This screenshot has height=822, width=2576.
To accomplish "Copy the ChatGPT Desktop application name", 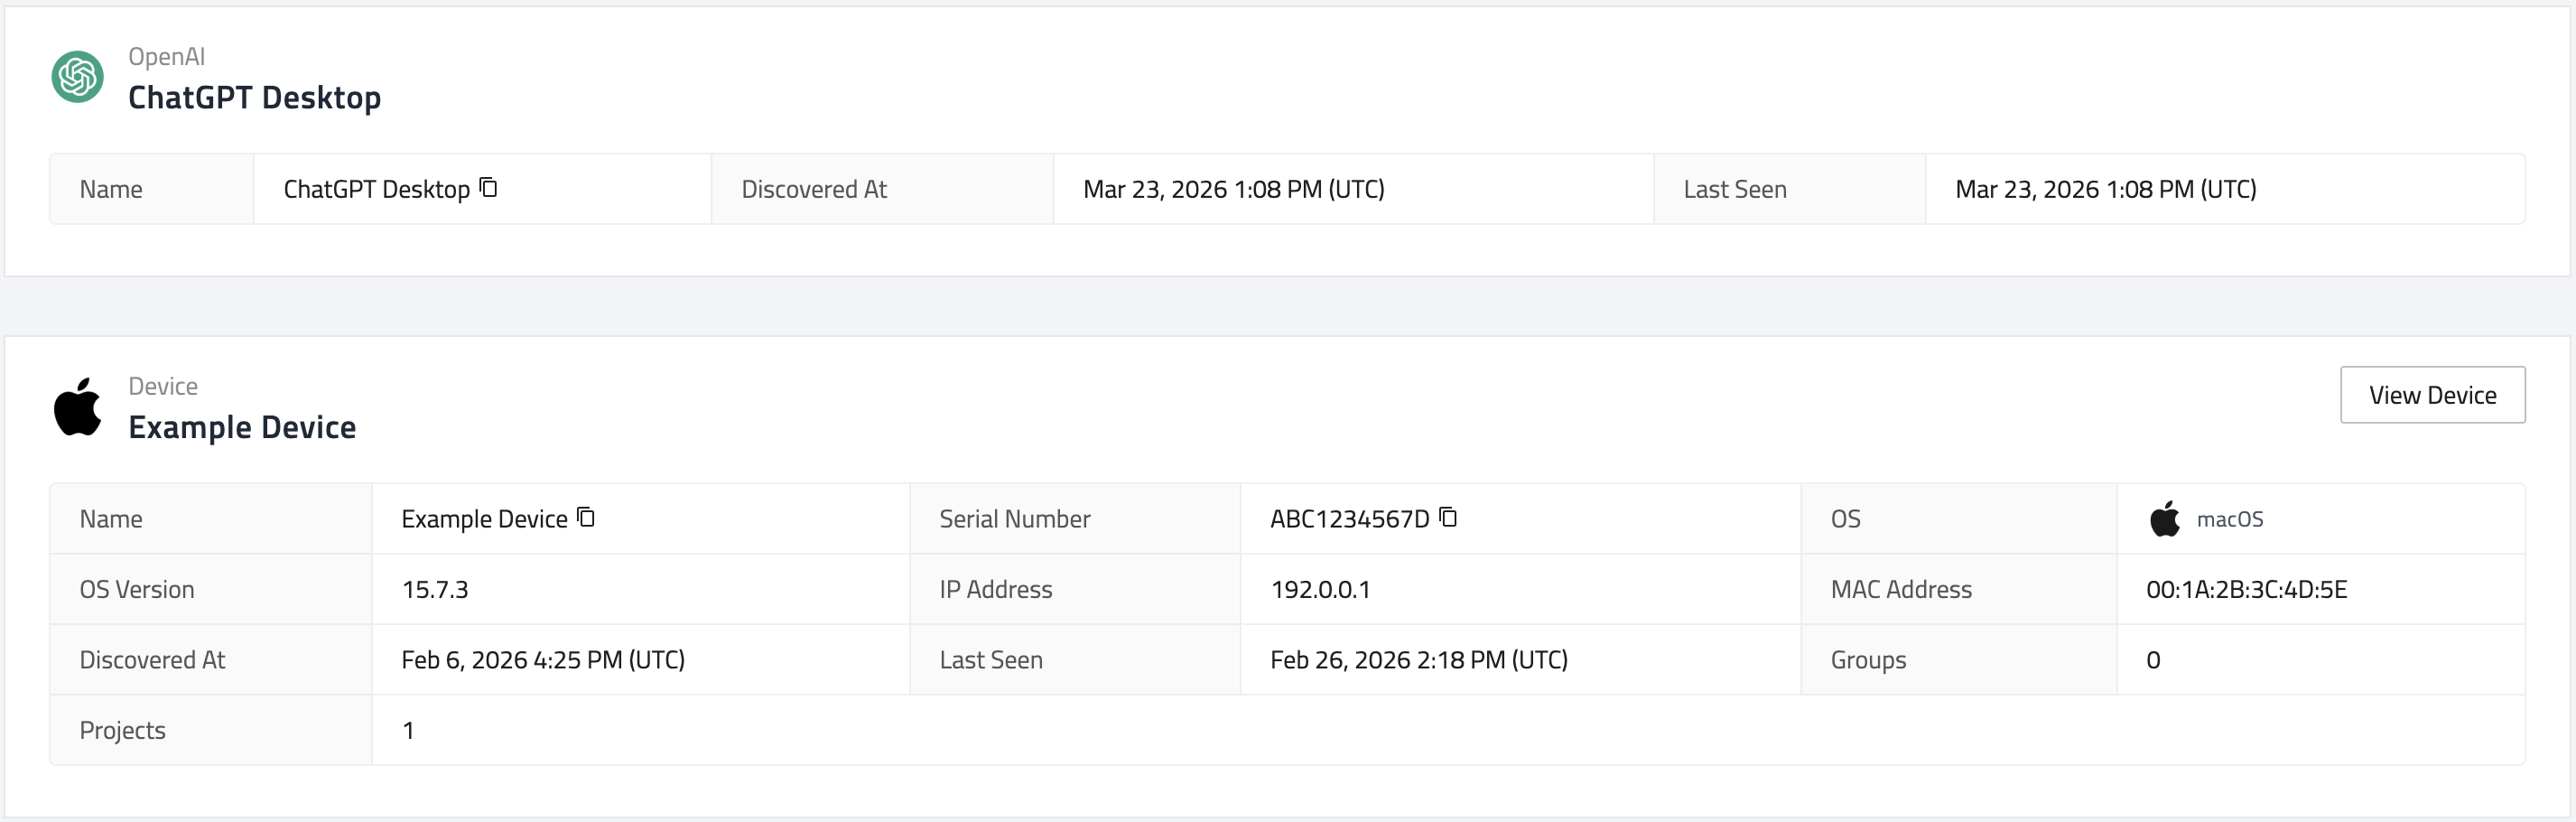I will point(489,188).
